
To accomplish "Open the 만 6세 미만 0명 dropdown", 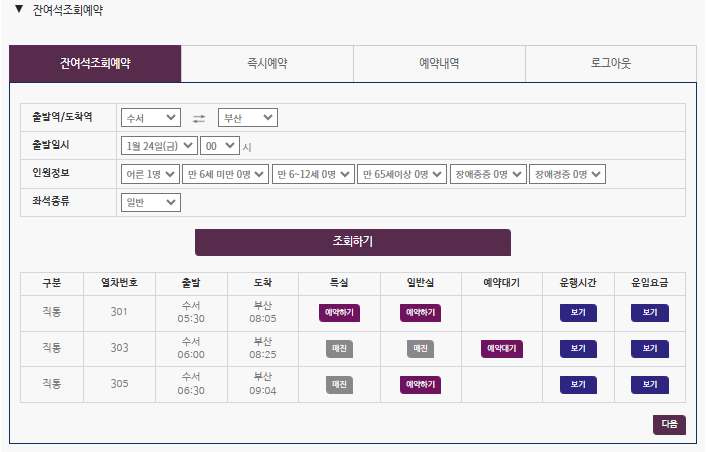I will point(225,174).
